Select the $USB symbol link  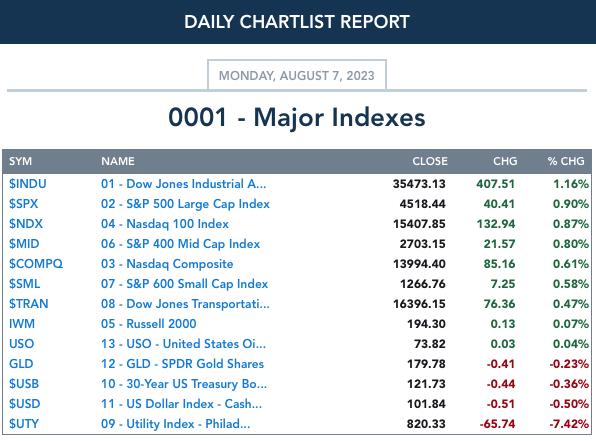24,384
